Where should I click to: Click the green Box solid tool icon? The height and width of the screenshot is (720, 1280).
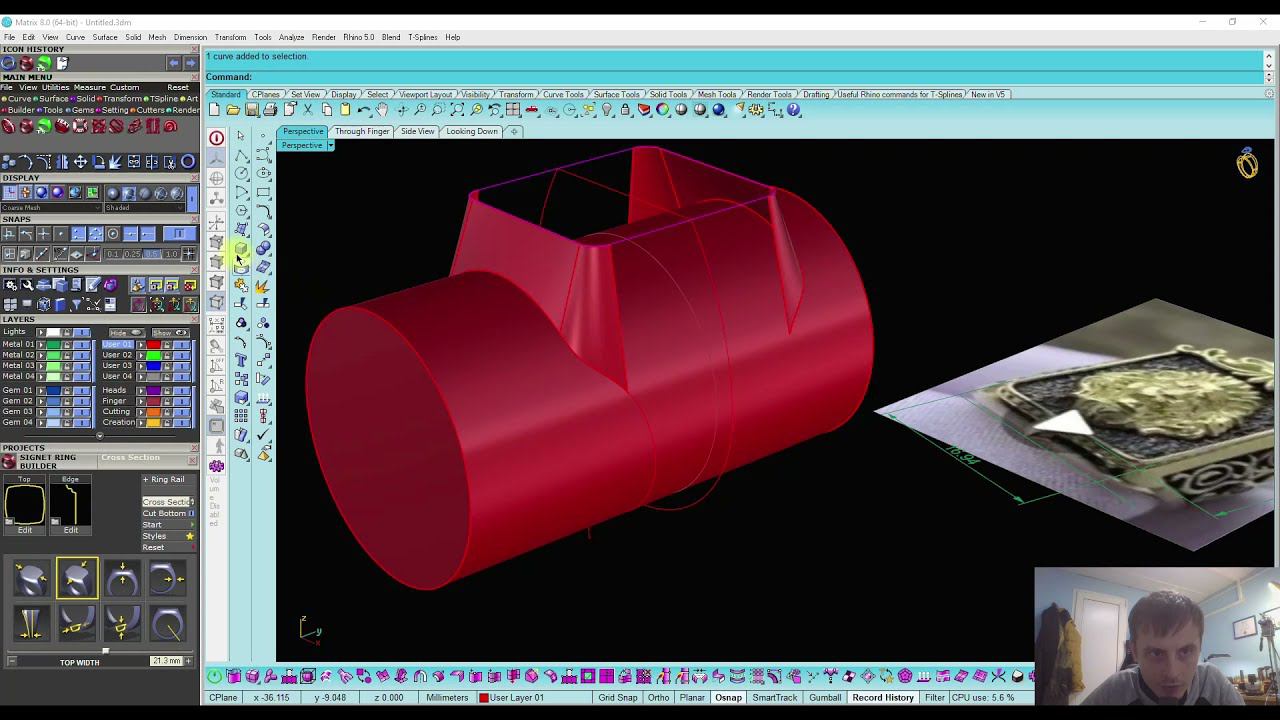pyautogui.click(x=241, y=249)
